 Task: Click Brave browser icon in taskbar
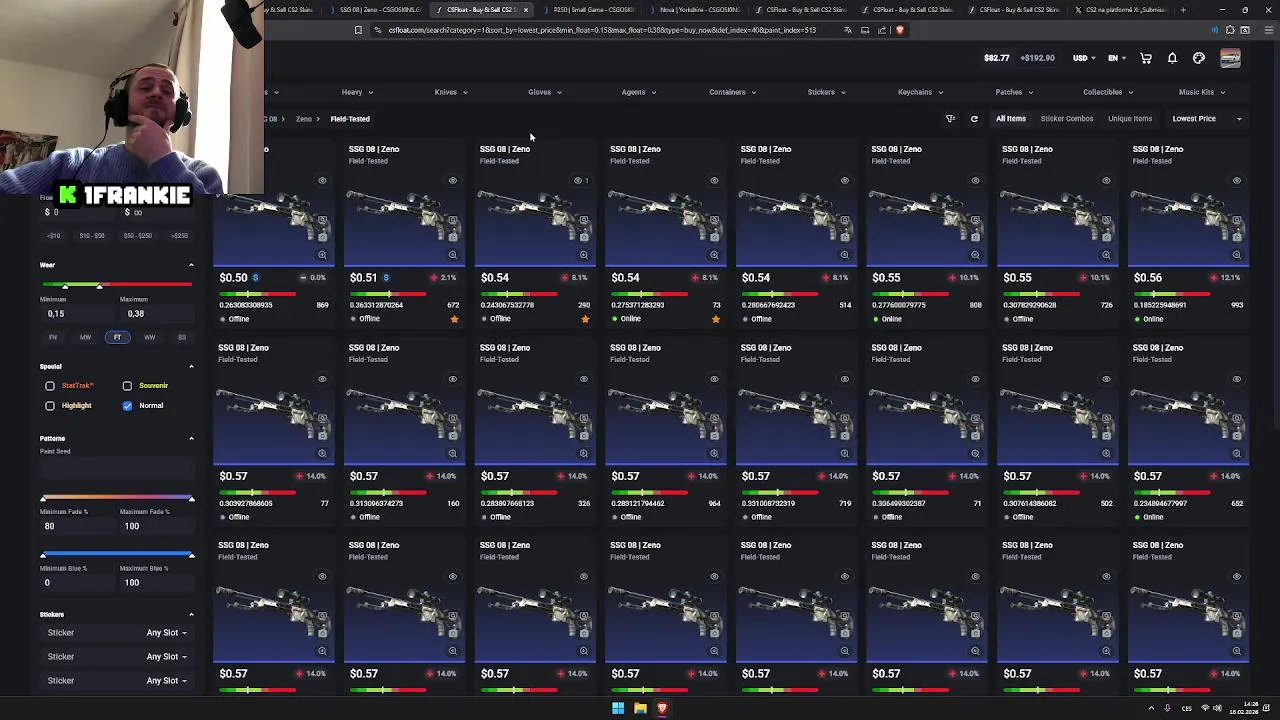click(662, 709)
